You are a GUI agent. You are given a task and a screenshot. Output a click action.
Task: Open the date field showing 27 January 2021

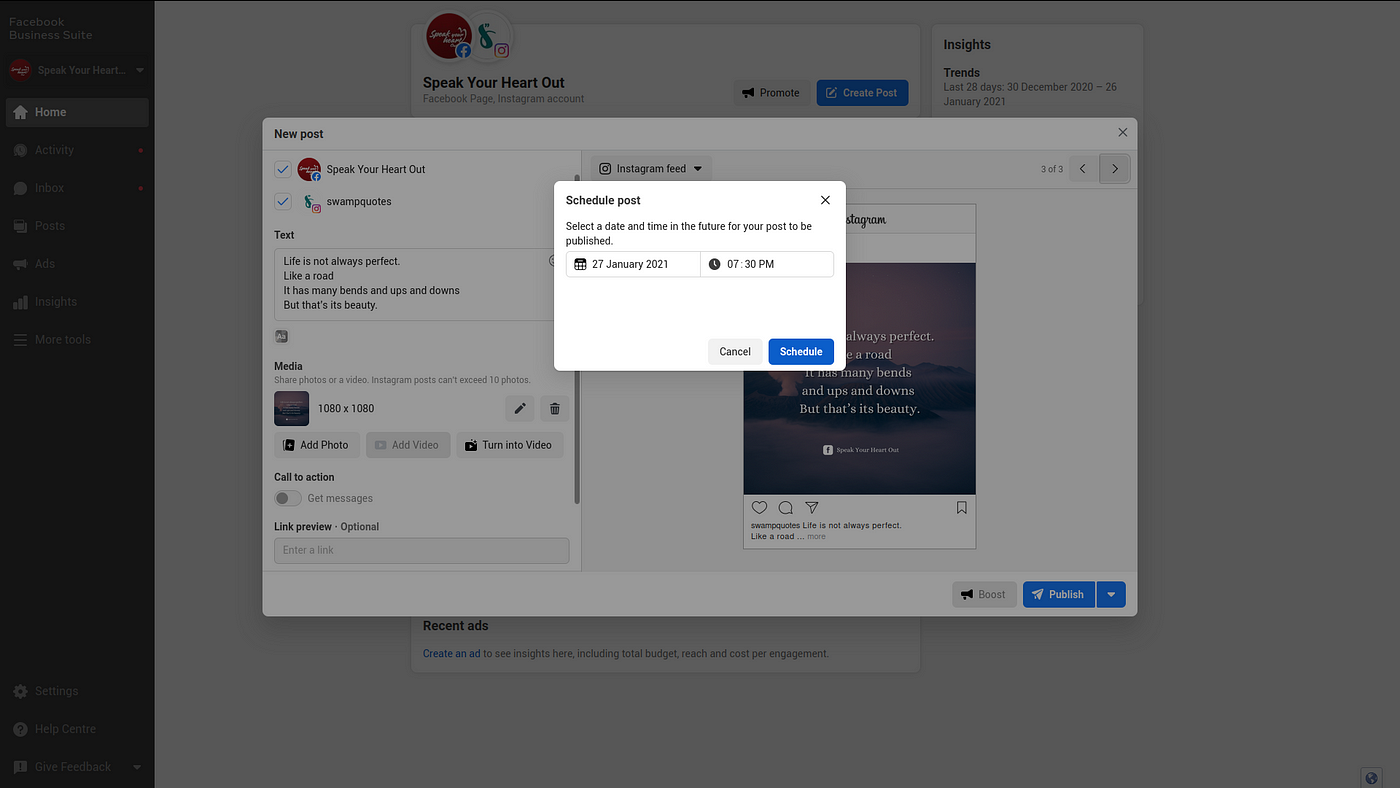click(x=633, y=264)
